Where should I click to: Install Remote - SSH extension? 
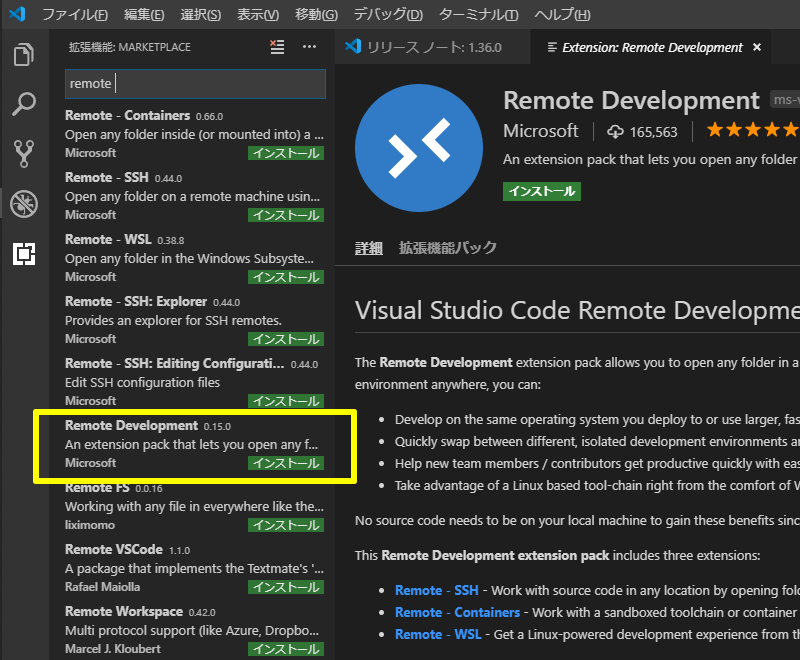click(286, 215)
